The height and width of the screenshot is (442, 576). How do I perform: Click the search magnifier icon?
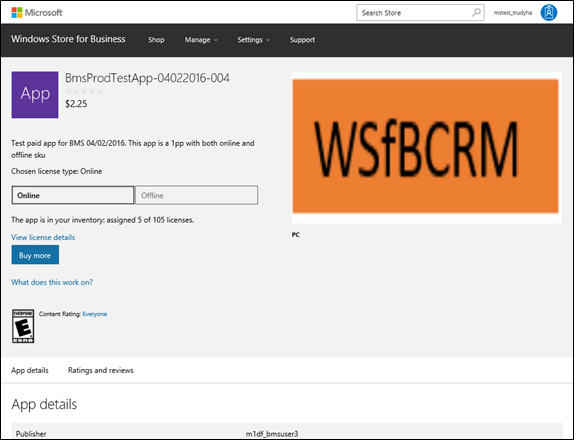pos(476,12)
